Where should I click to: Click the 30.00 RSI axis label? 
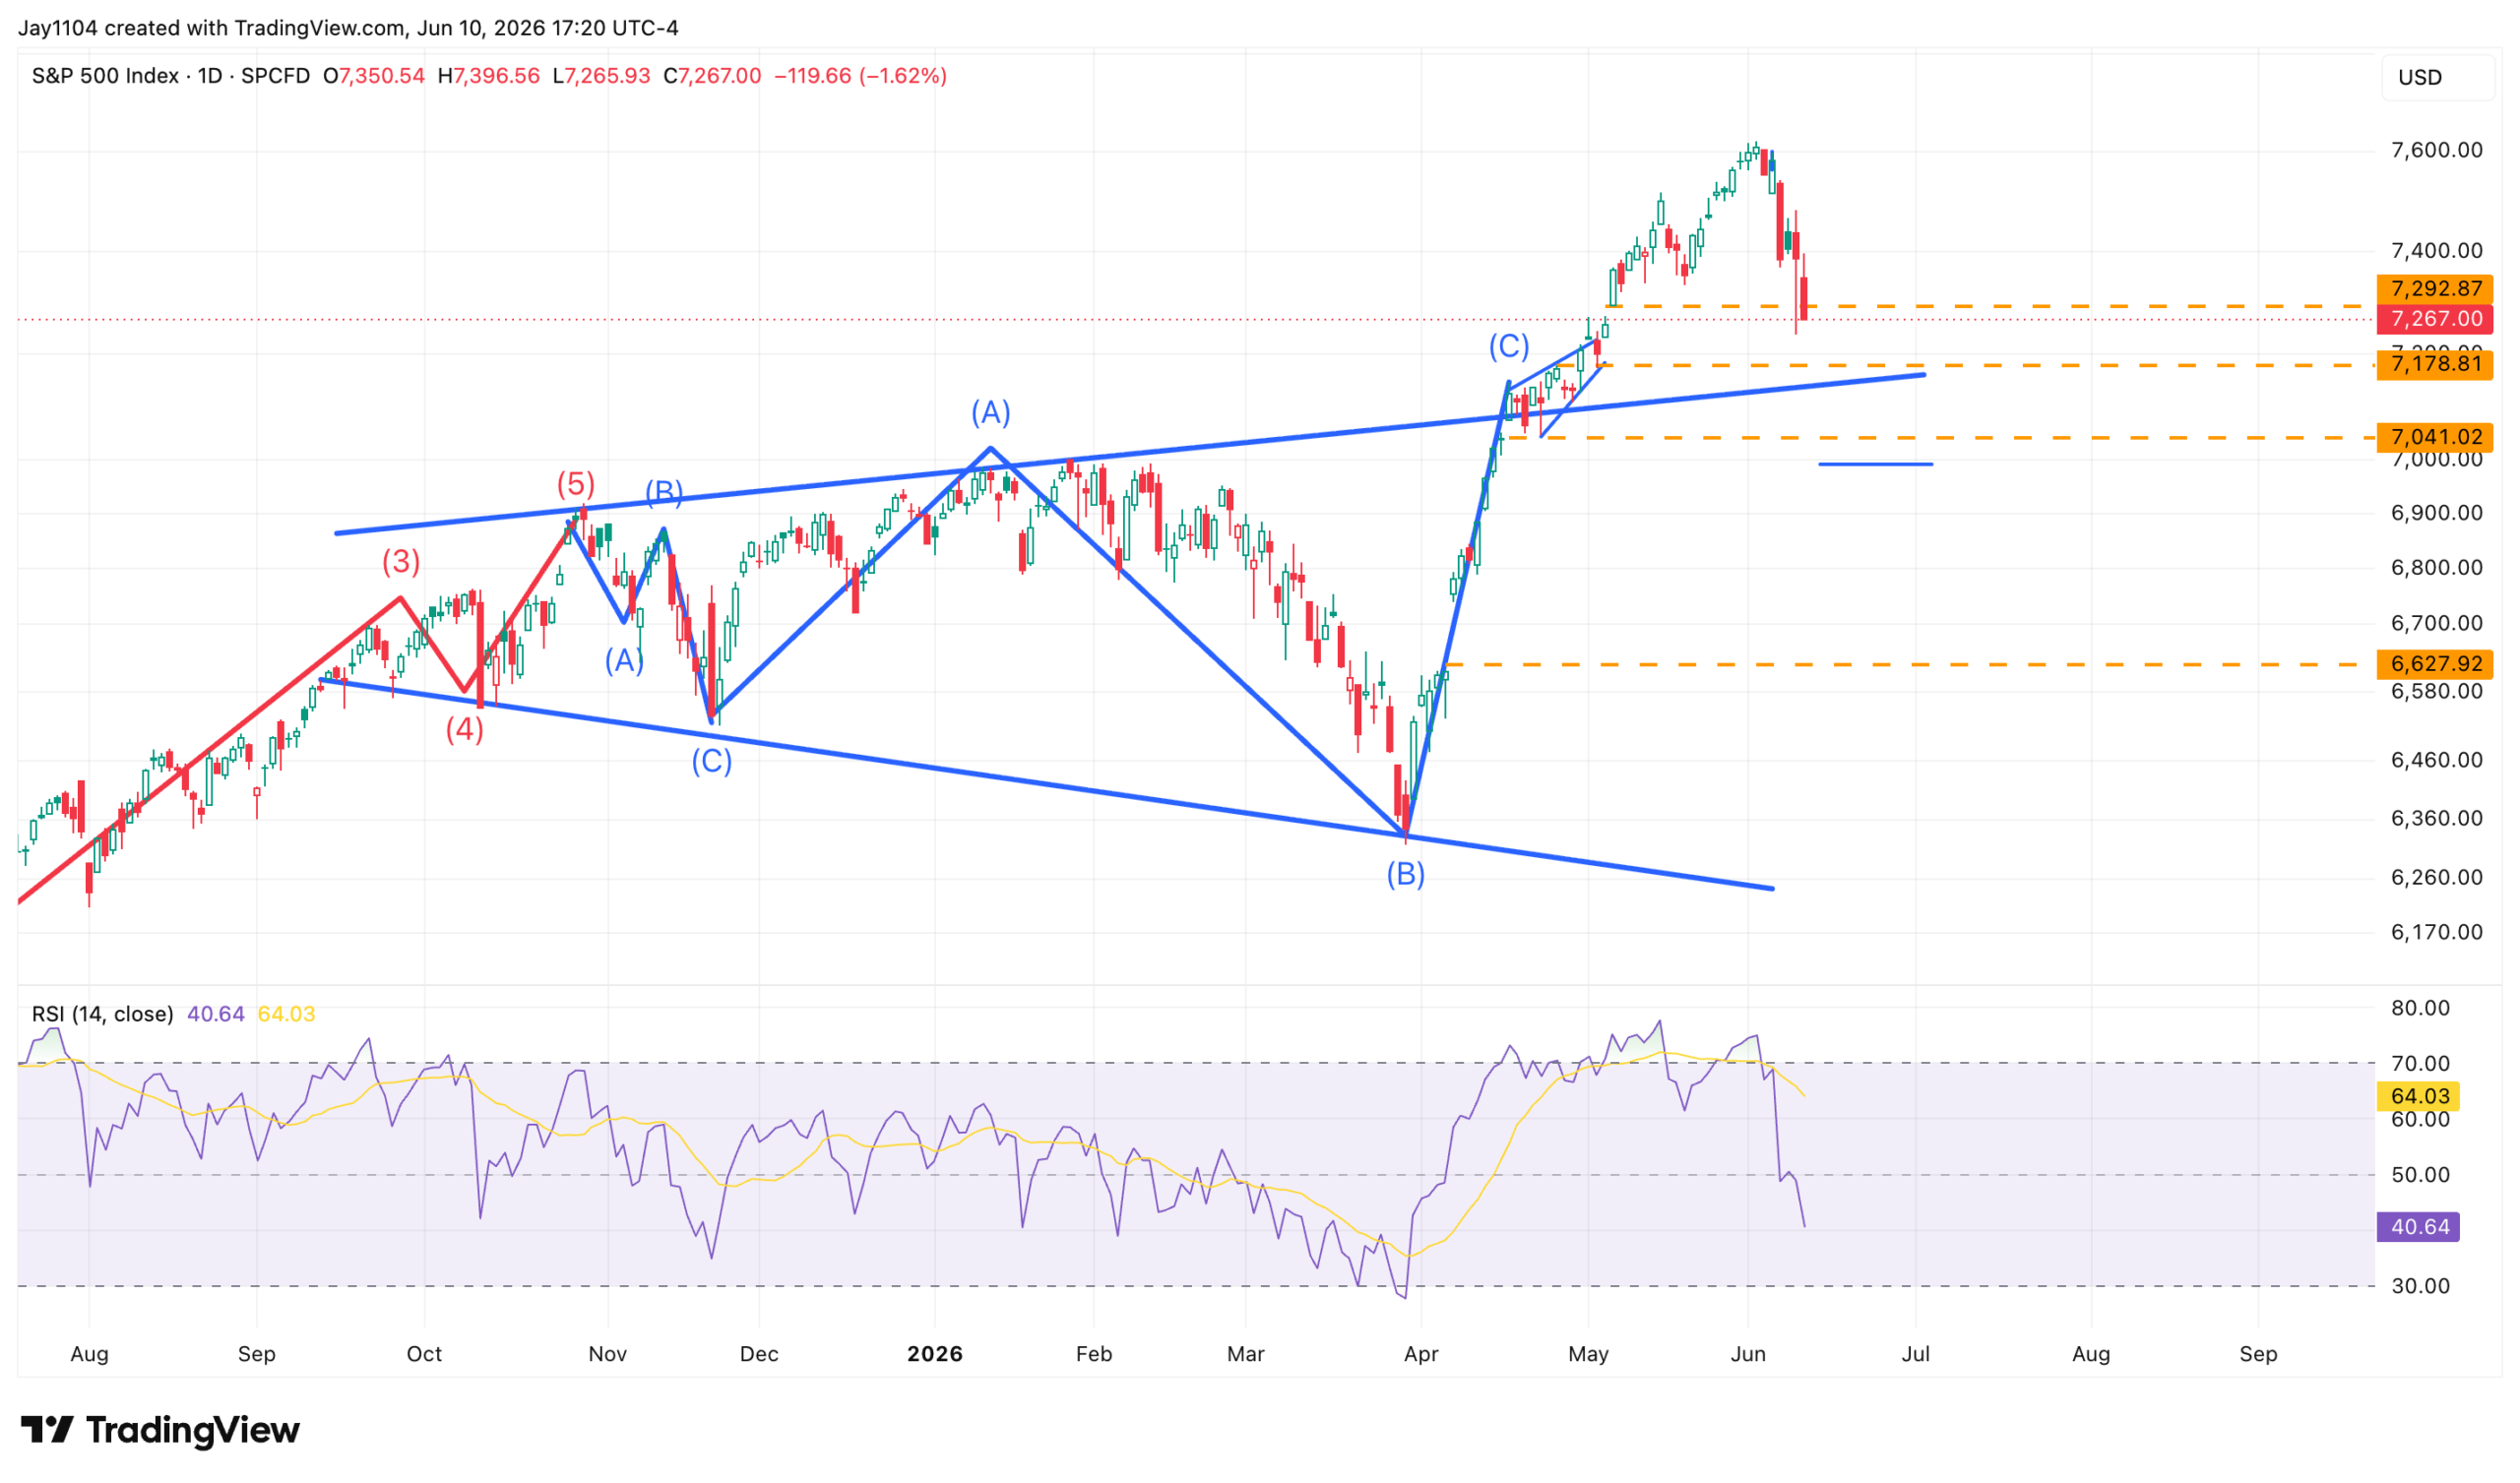pos(2420,1286)
